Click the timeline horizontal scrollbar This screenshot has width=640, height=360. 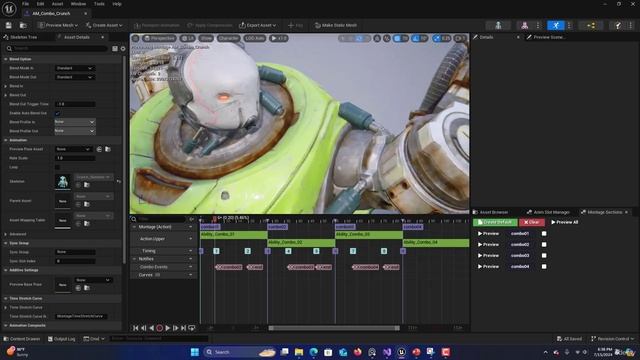pyautogui.click(x=334, y=328)
